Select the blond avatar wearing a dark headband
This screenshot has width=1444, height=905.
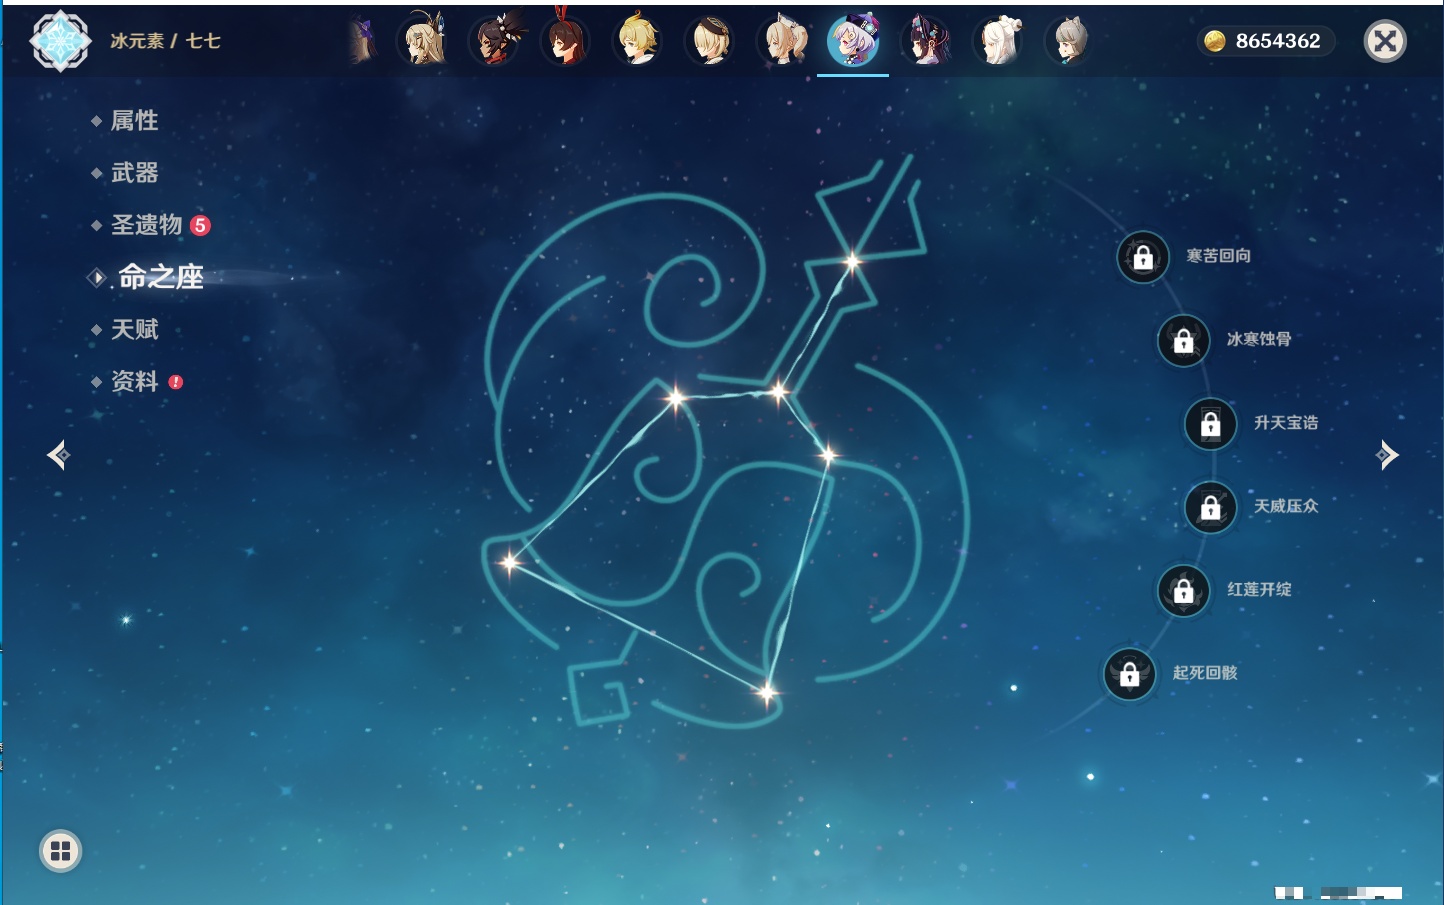tap(709, 40)
